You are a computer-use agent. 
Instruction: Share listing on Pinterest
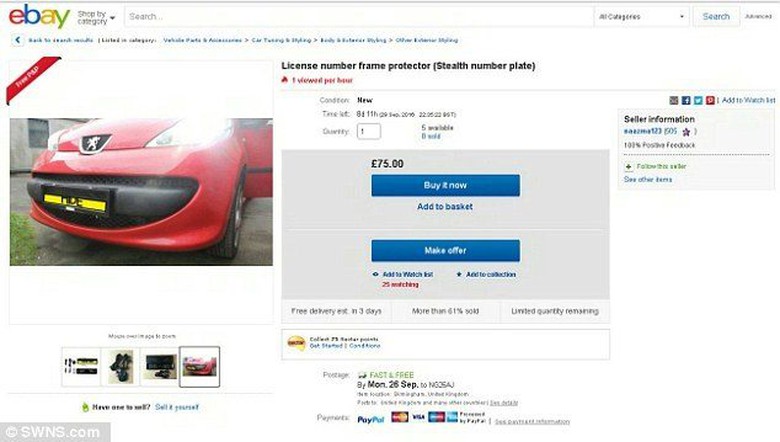[x=710, y=100]
